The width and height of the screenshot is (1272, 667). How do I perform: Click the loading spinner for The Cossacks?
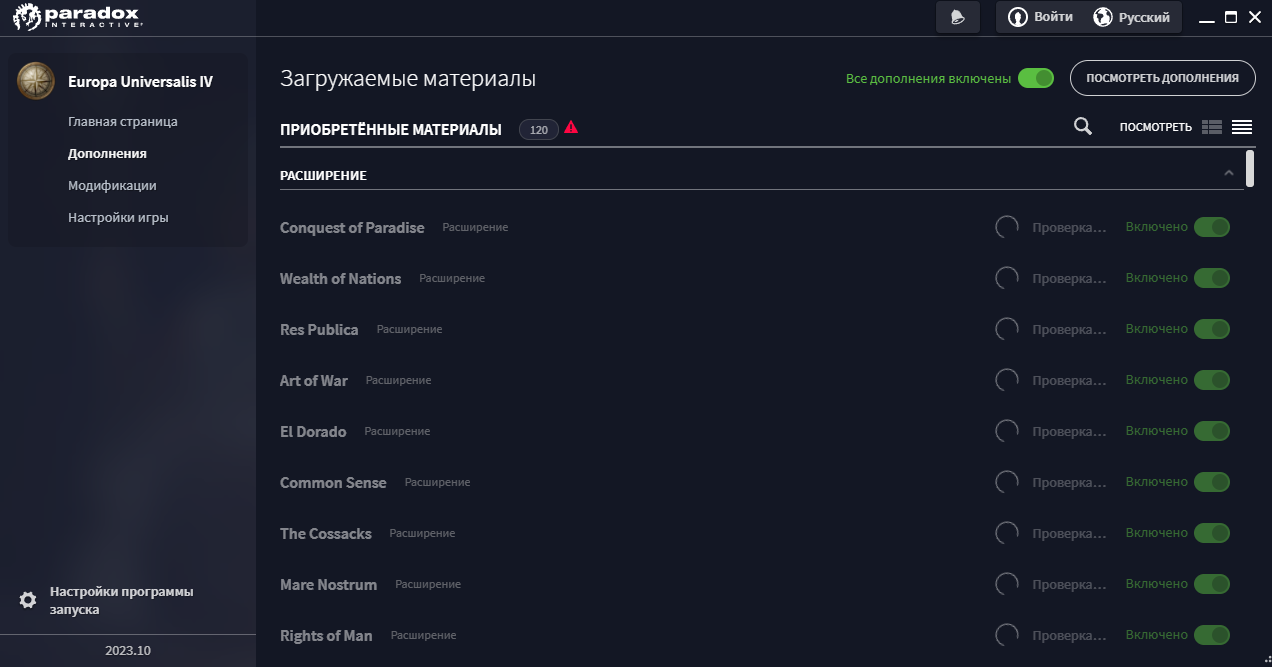(1007, 533)
